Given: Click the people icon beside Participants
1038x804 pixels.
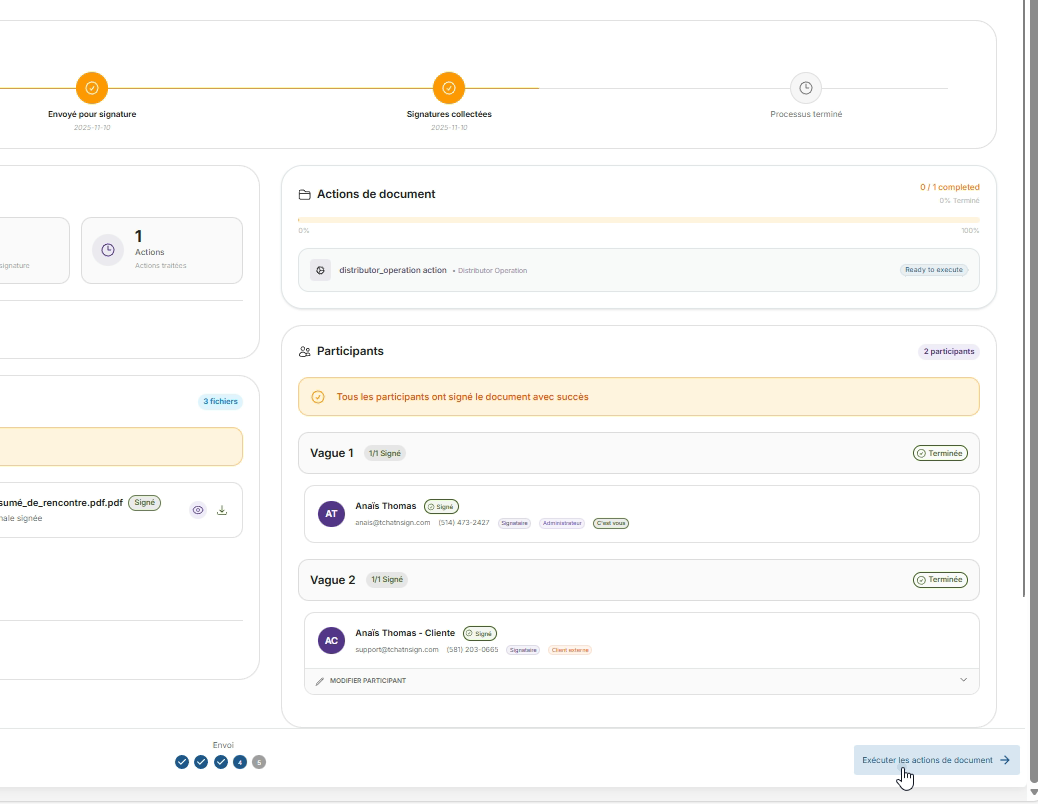Looking at the screenshot, I should pos(305,351).
